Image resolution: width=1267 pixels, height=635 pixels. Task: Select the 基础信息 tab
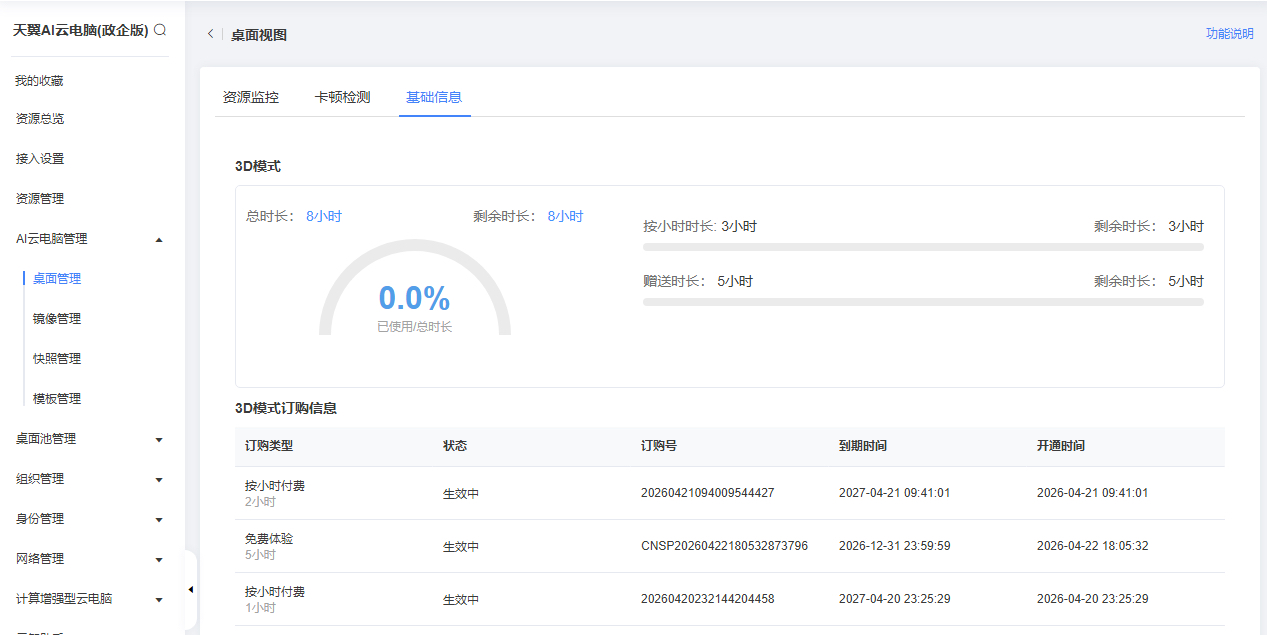pyautogui.click(x=434, y=97)
